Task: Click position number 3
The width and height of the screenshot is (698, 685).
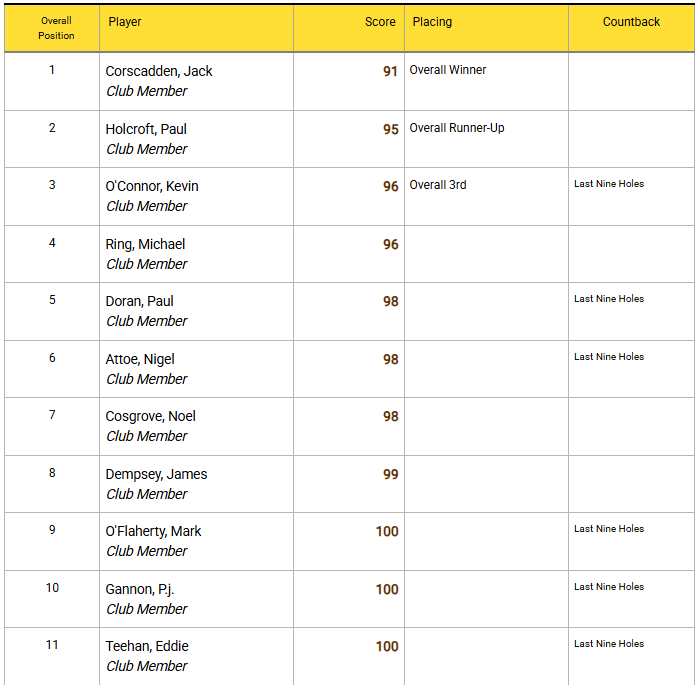Action: click(52, 185)
